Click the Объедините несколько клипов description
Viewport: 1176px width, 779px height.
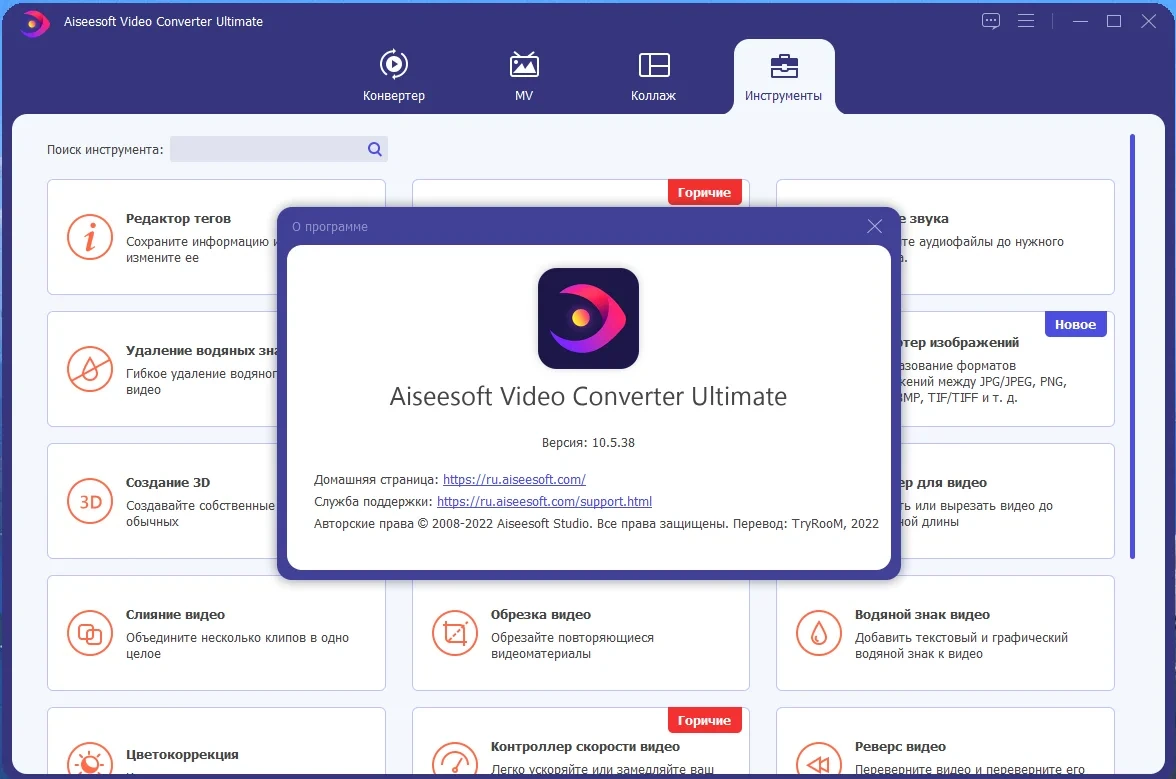click(237, 646)
